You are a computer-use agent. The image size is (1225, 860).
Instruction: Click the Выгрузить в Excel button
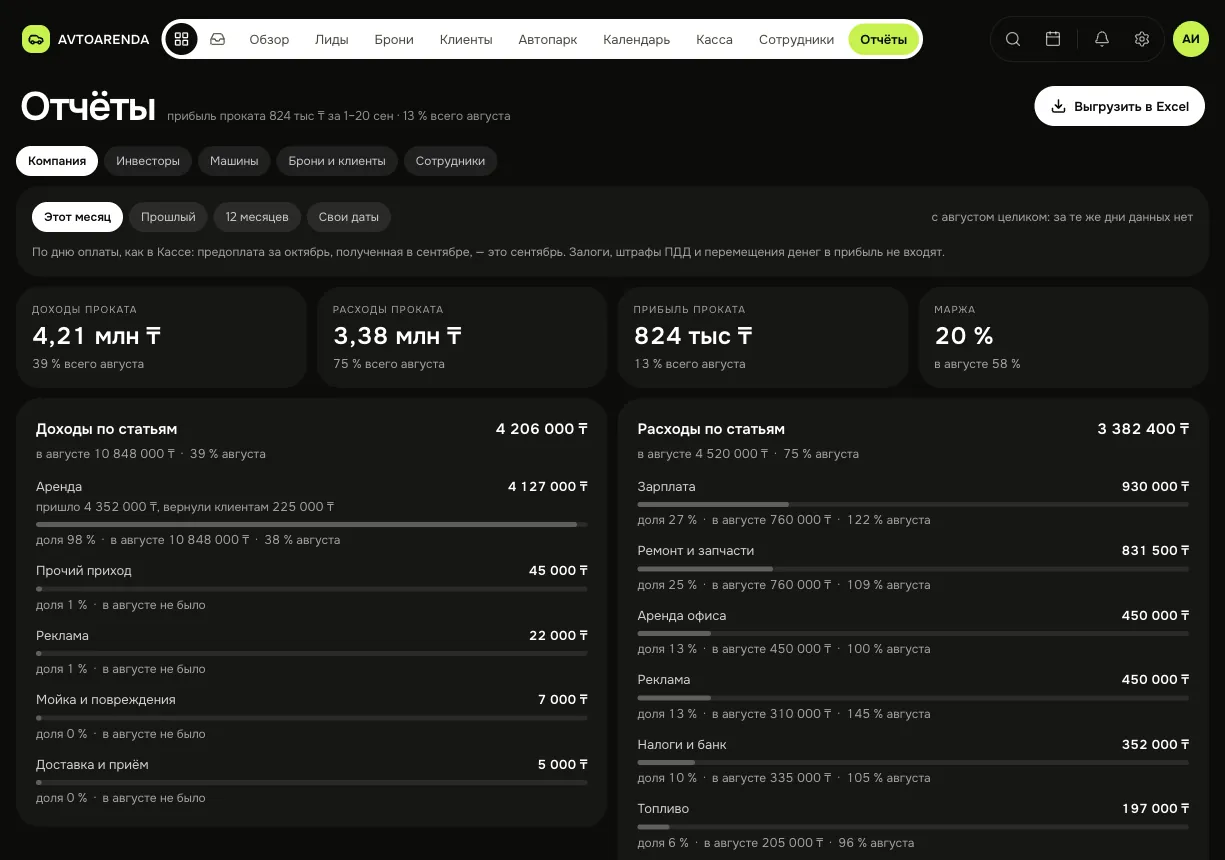(1120, 106)
